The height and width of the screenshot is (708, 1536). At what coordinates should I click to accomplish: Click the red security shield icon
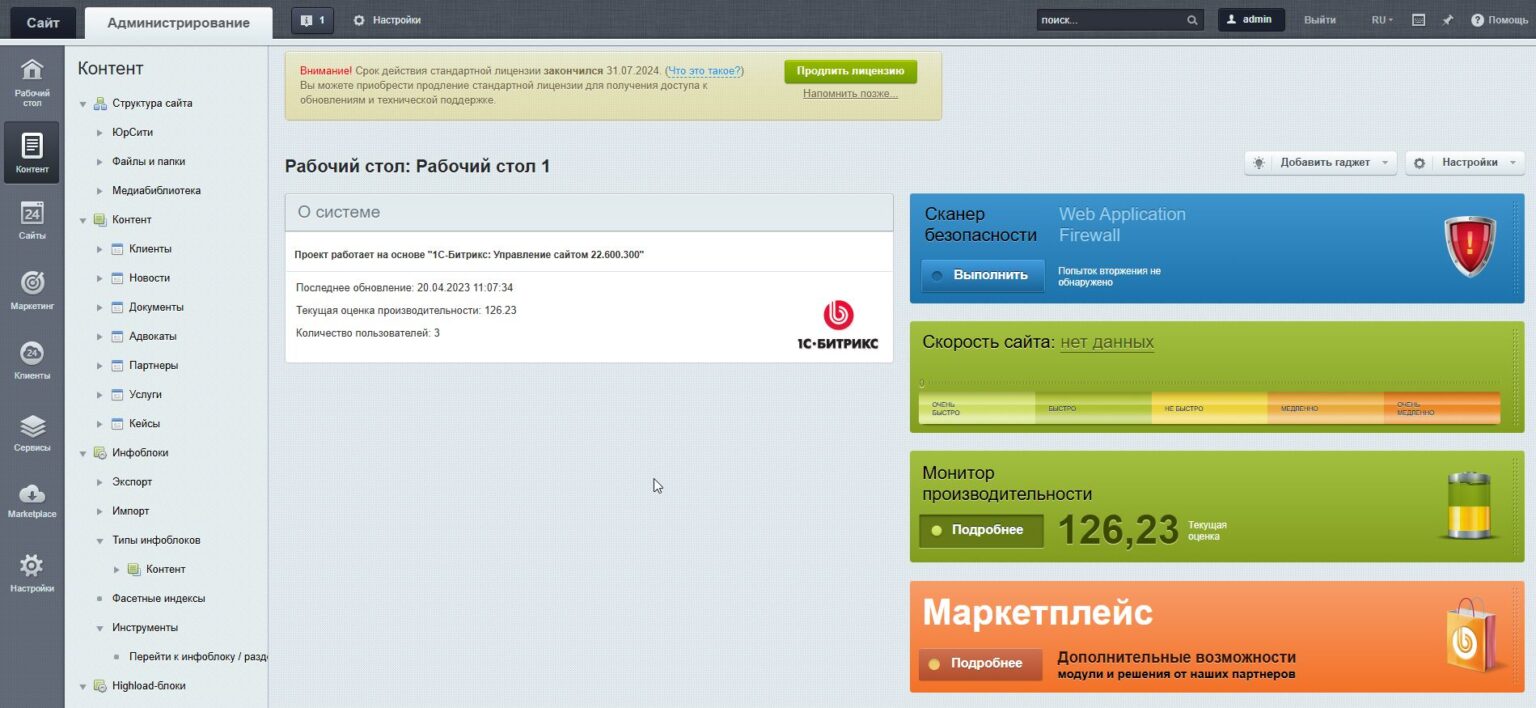pyautogui.click(x=1470, y=247)
